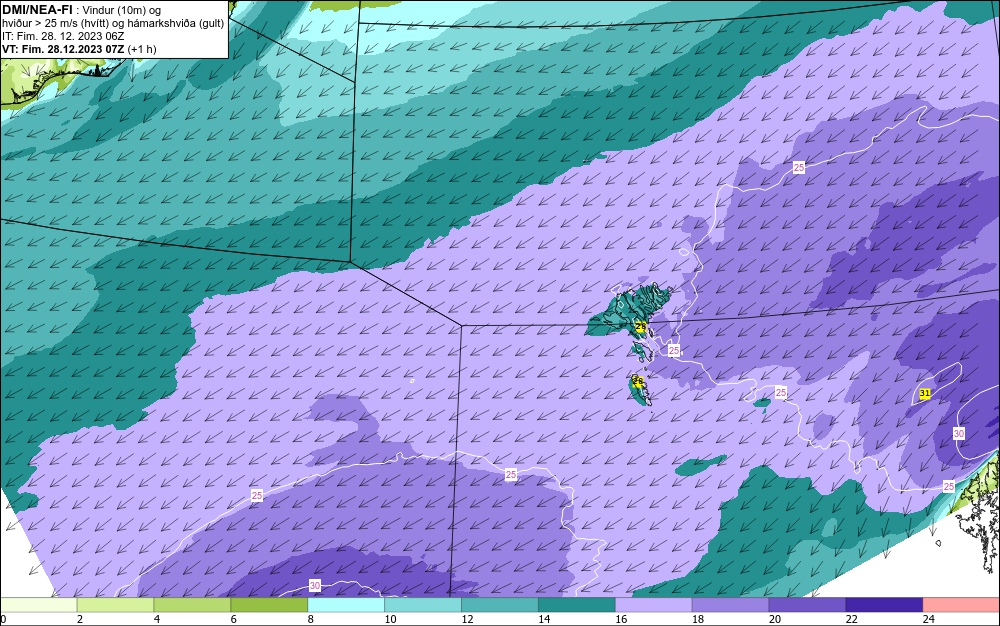Pick the pale yellow 0–2 m/s legend swatch
Screen dimensions: 1000x626
38,605
